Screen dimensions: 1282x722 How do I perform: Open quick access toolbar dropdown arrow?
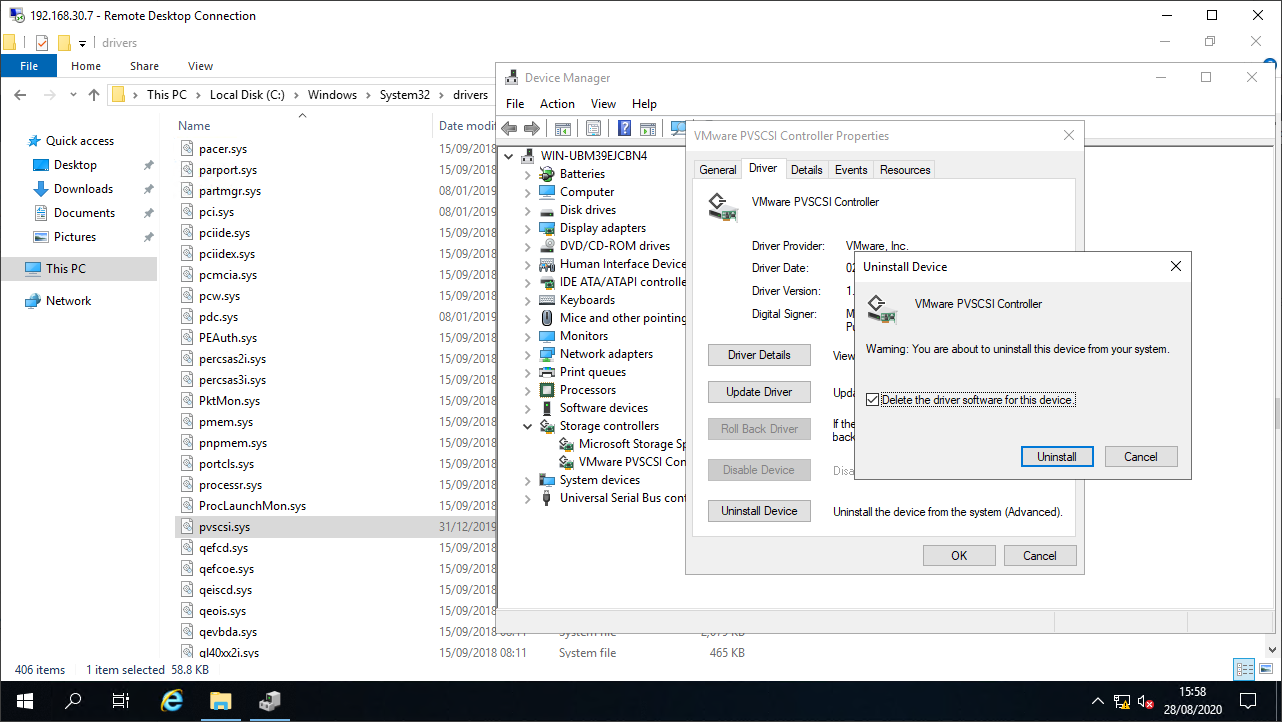(x=83, y=43)
